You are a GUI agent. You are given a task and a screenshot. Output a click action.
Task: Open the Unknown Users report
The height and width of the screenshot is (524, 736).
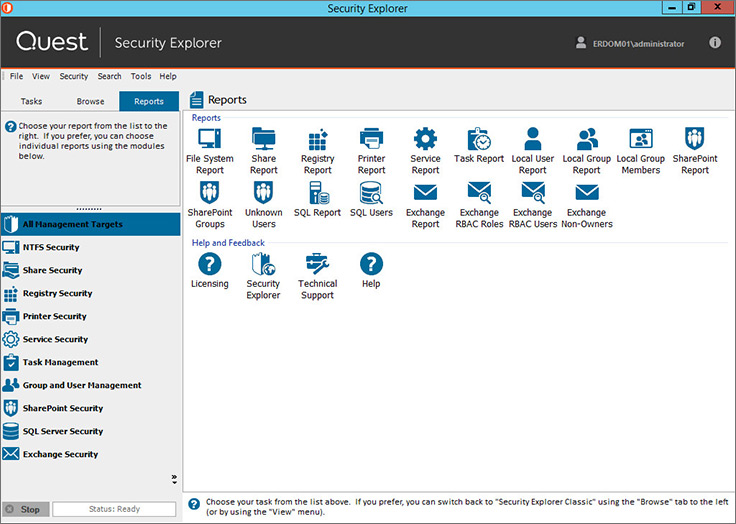(263, 205)
